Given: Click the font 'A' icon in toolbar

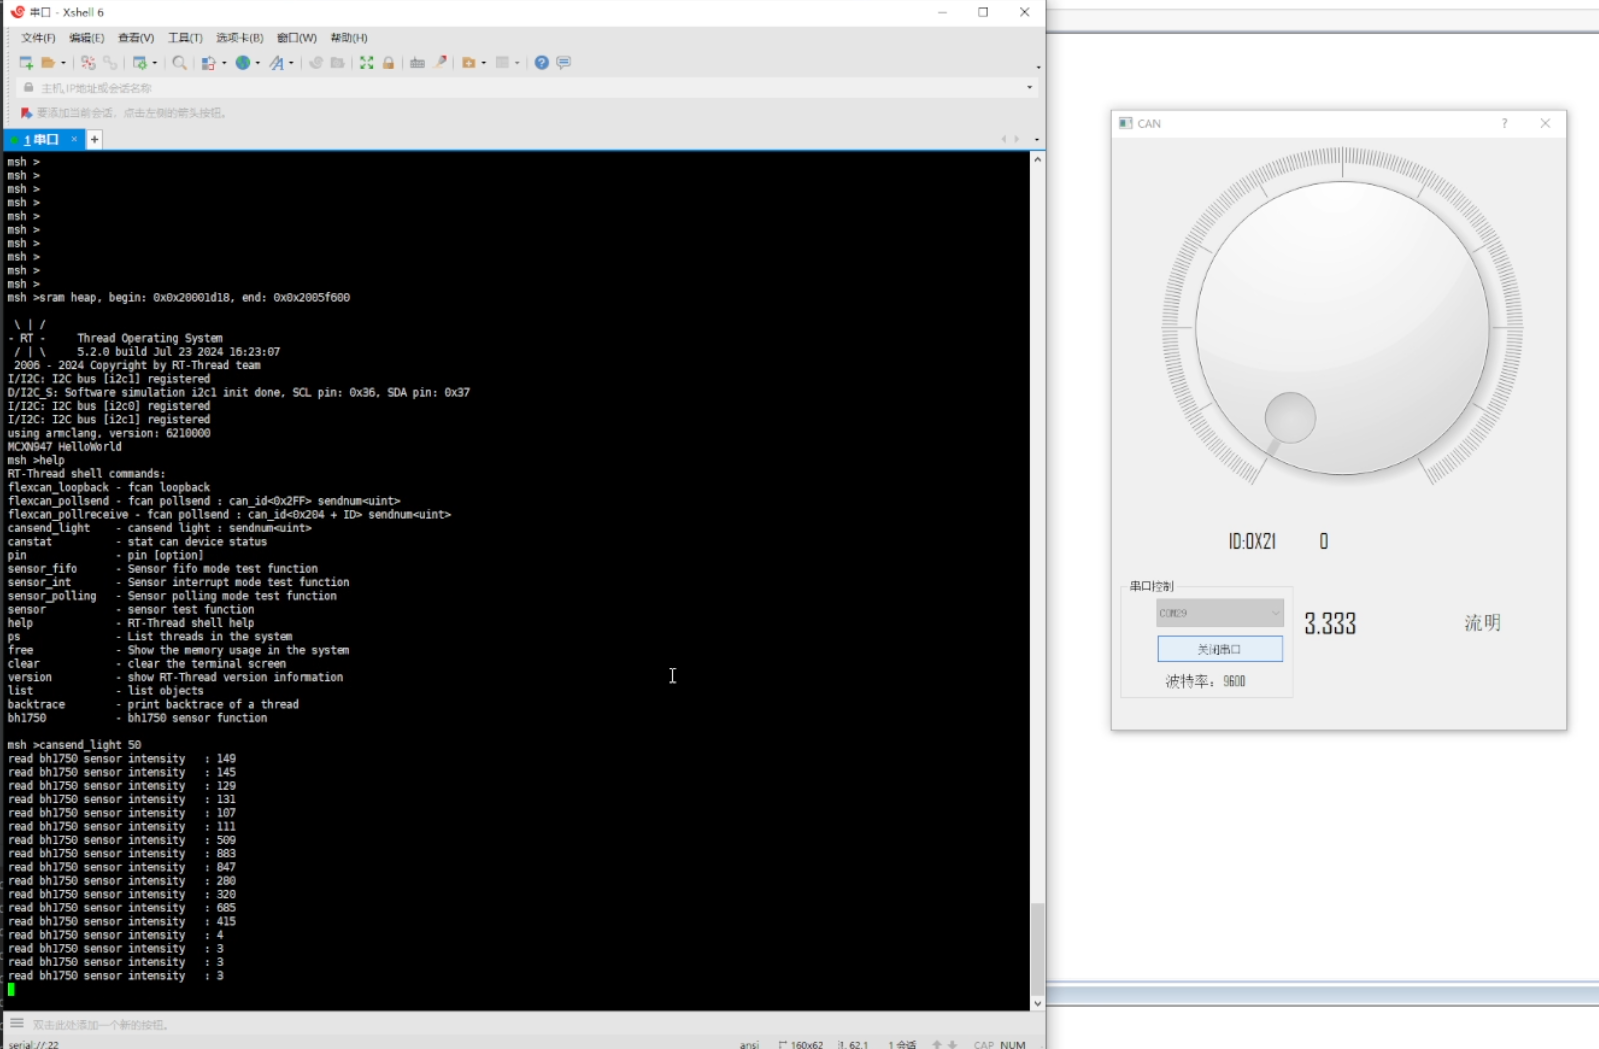Looking at the screenshot, I should pos(276,63).
